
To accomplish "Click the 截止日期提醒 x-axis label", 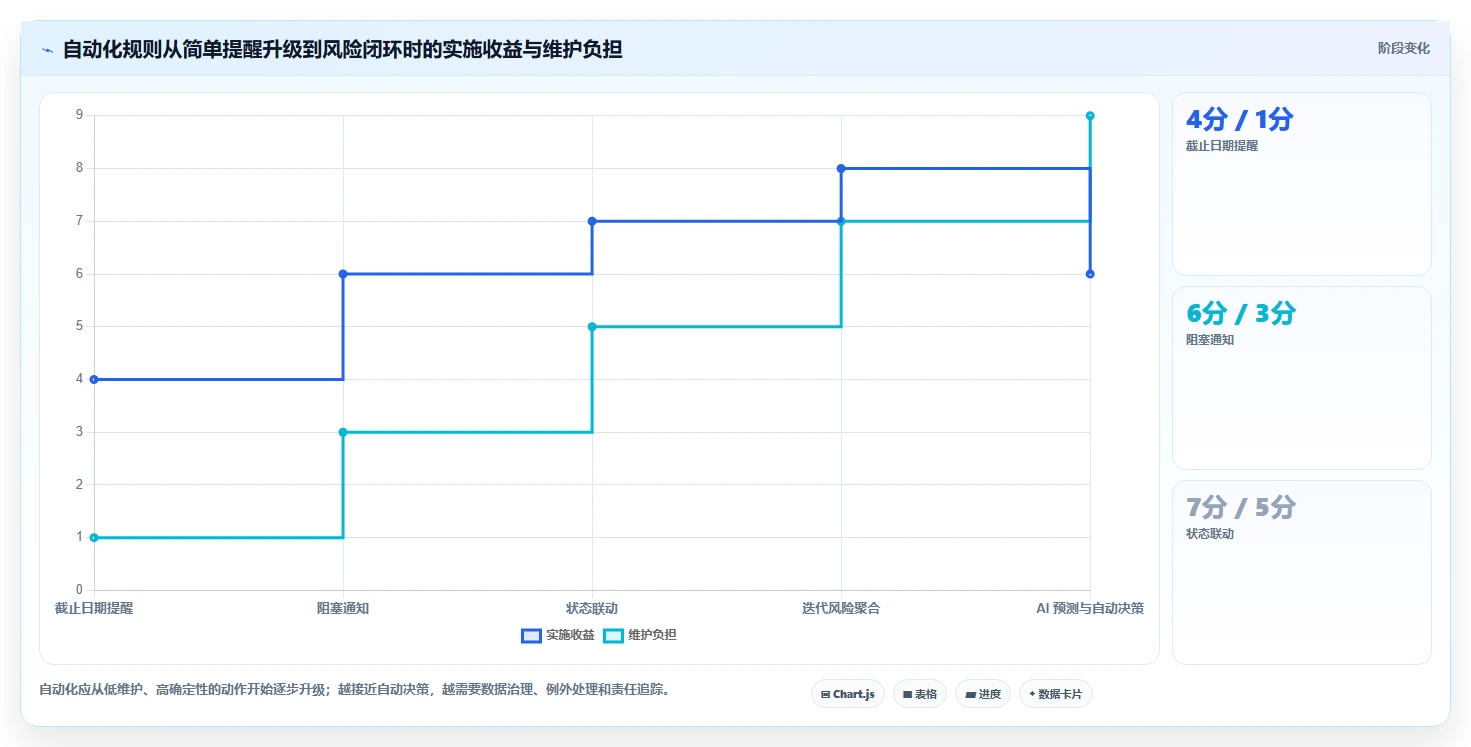I will [94, 608].
